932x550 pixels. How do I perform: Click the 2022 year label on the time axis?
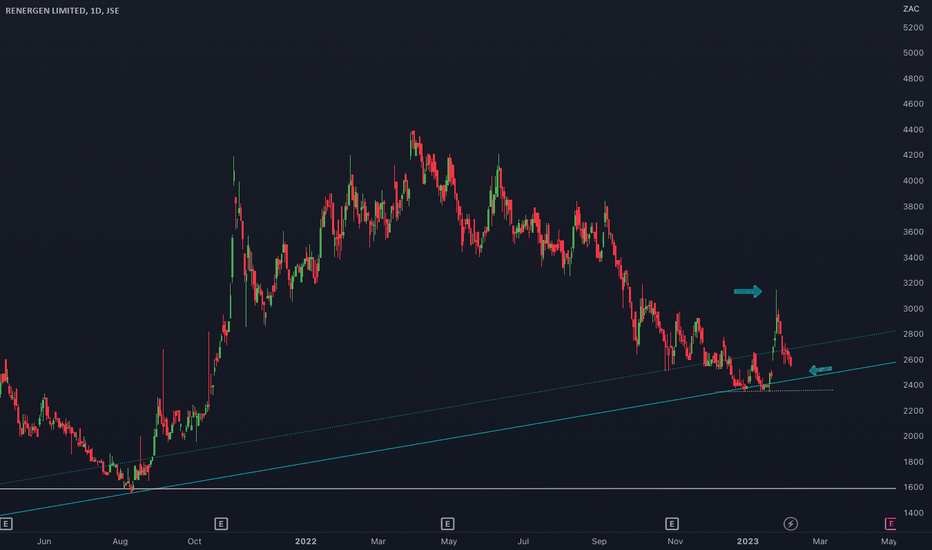(306, 541)
